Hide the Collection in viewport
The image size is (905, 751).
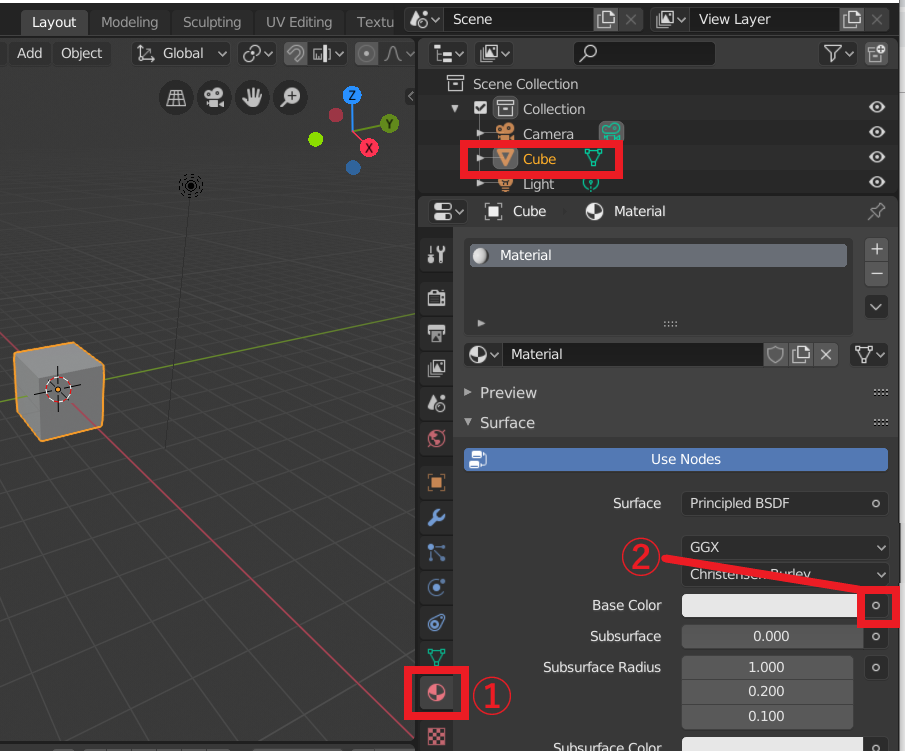point(877,107)
